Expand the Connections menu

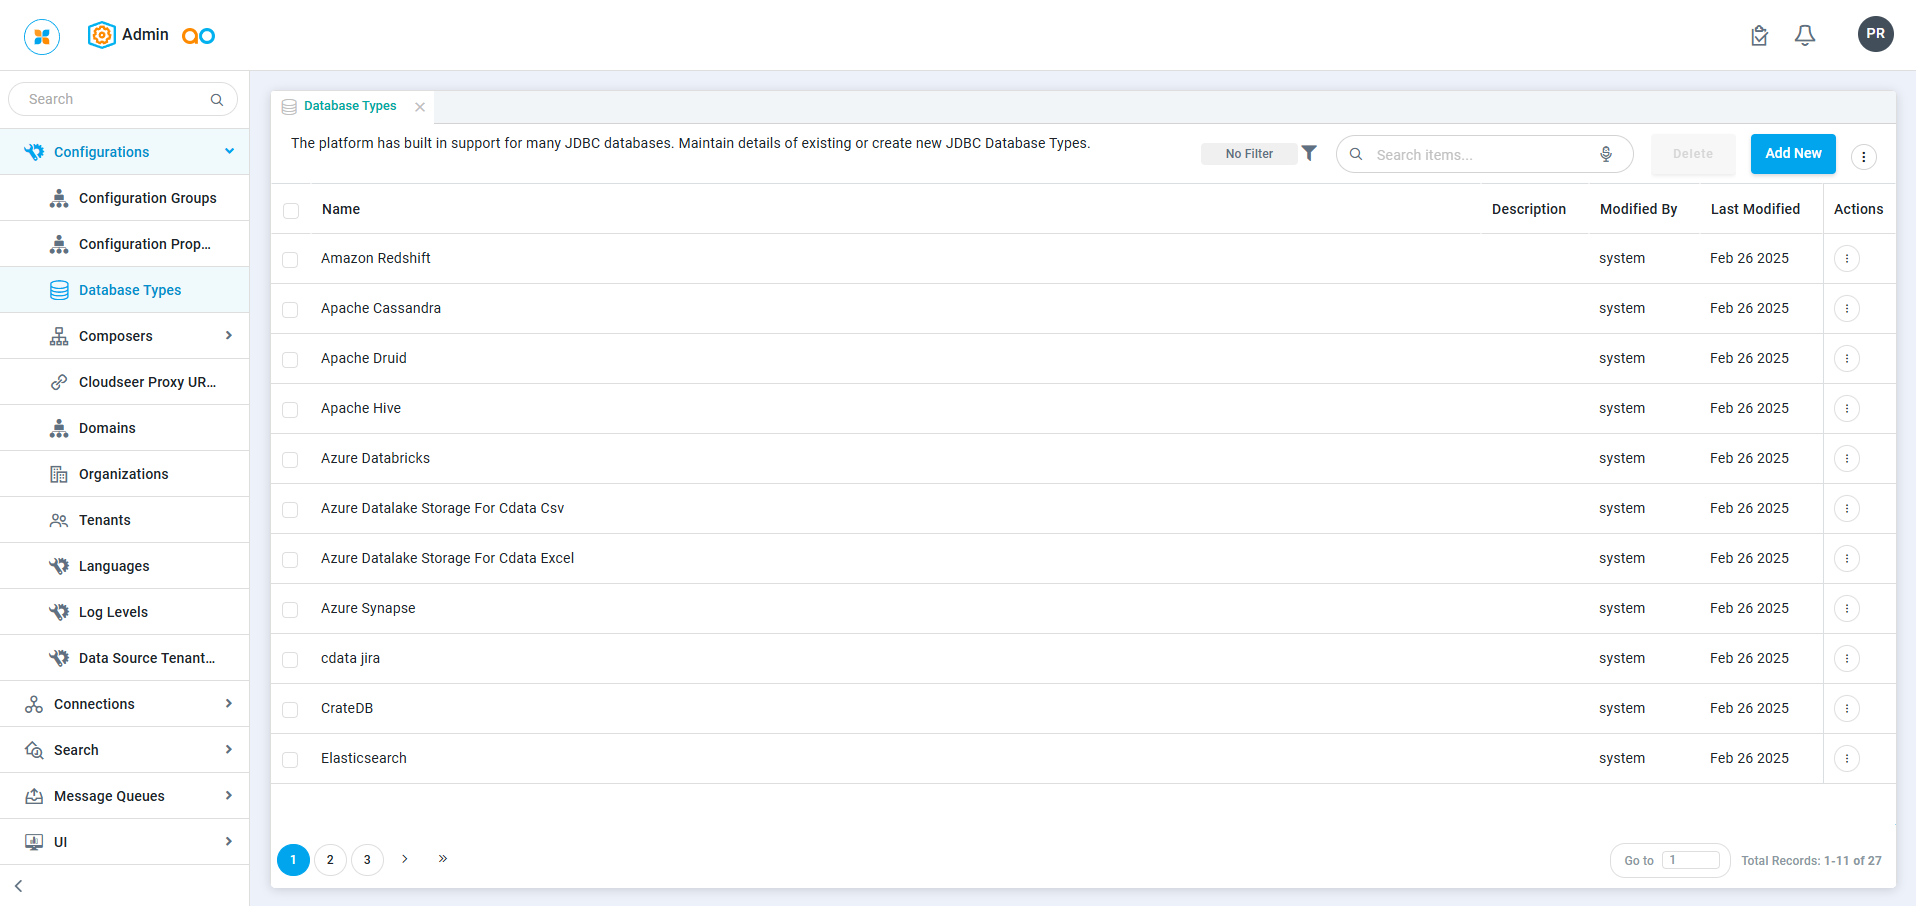[228, 704]
